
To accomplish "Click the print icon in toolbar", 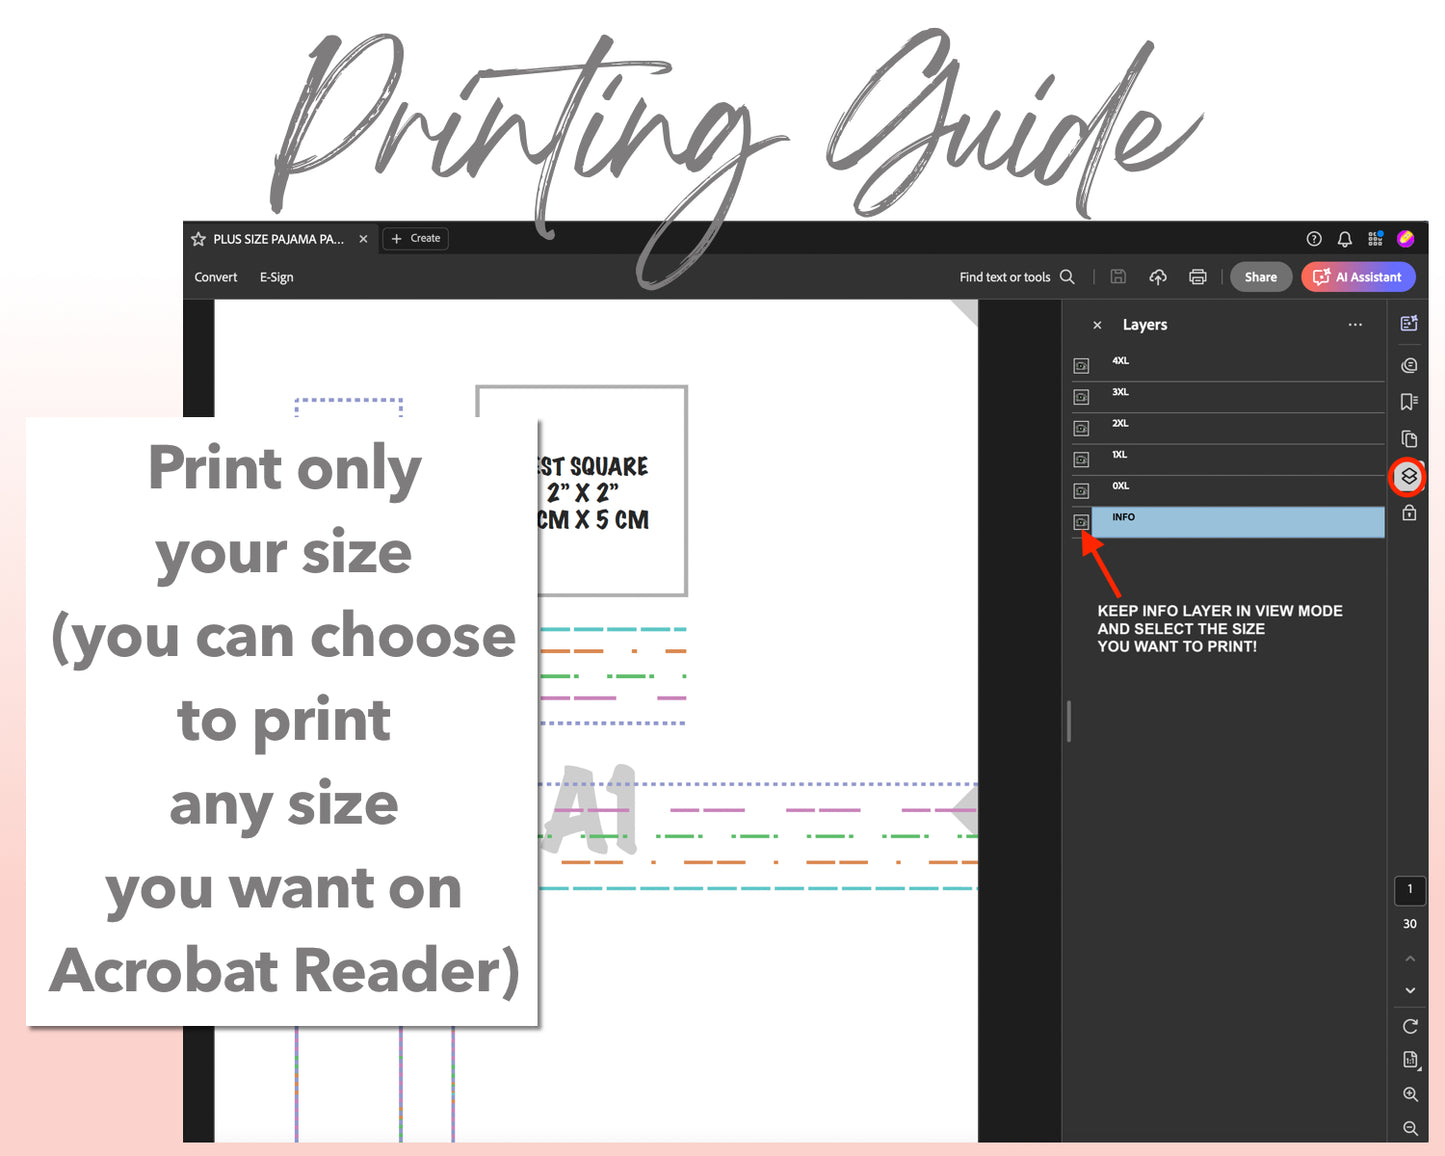I will point(1197,277).
